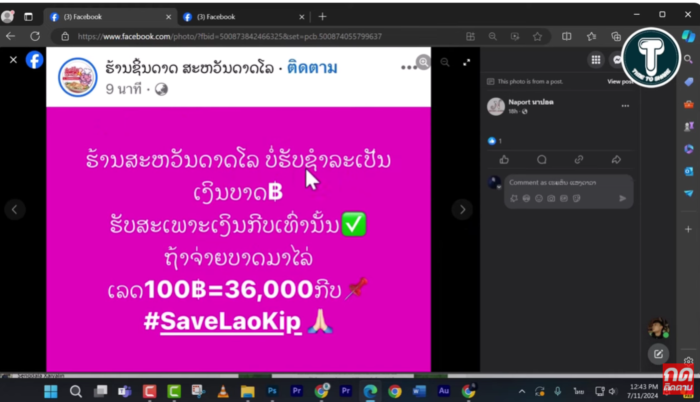
Task: Open Adobe Audition from the taskbar
Action: pyautogui.click(x=444, y=391)
